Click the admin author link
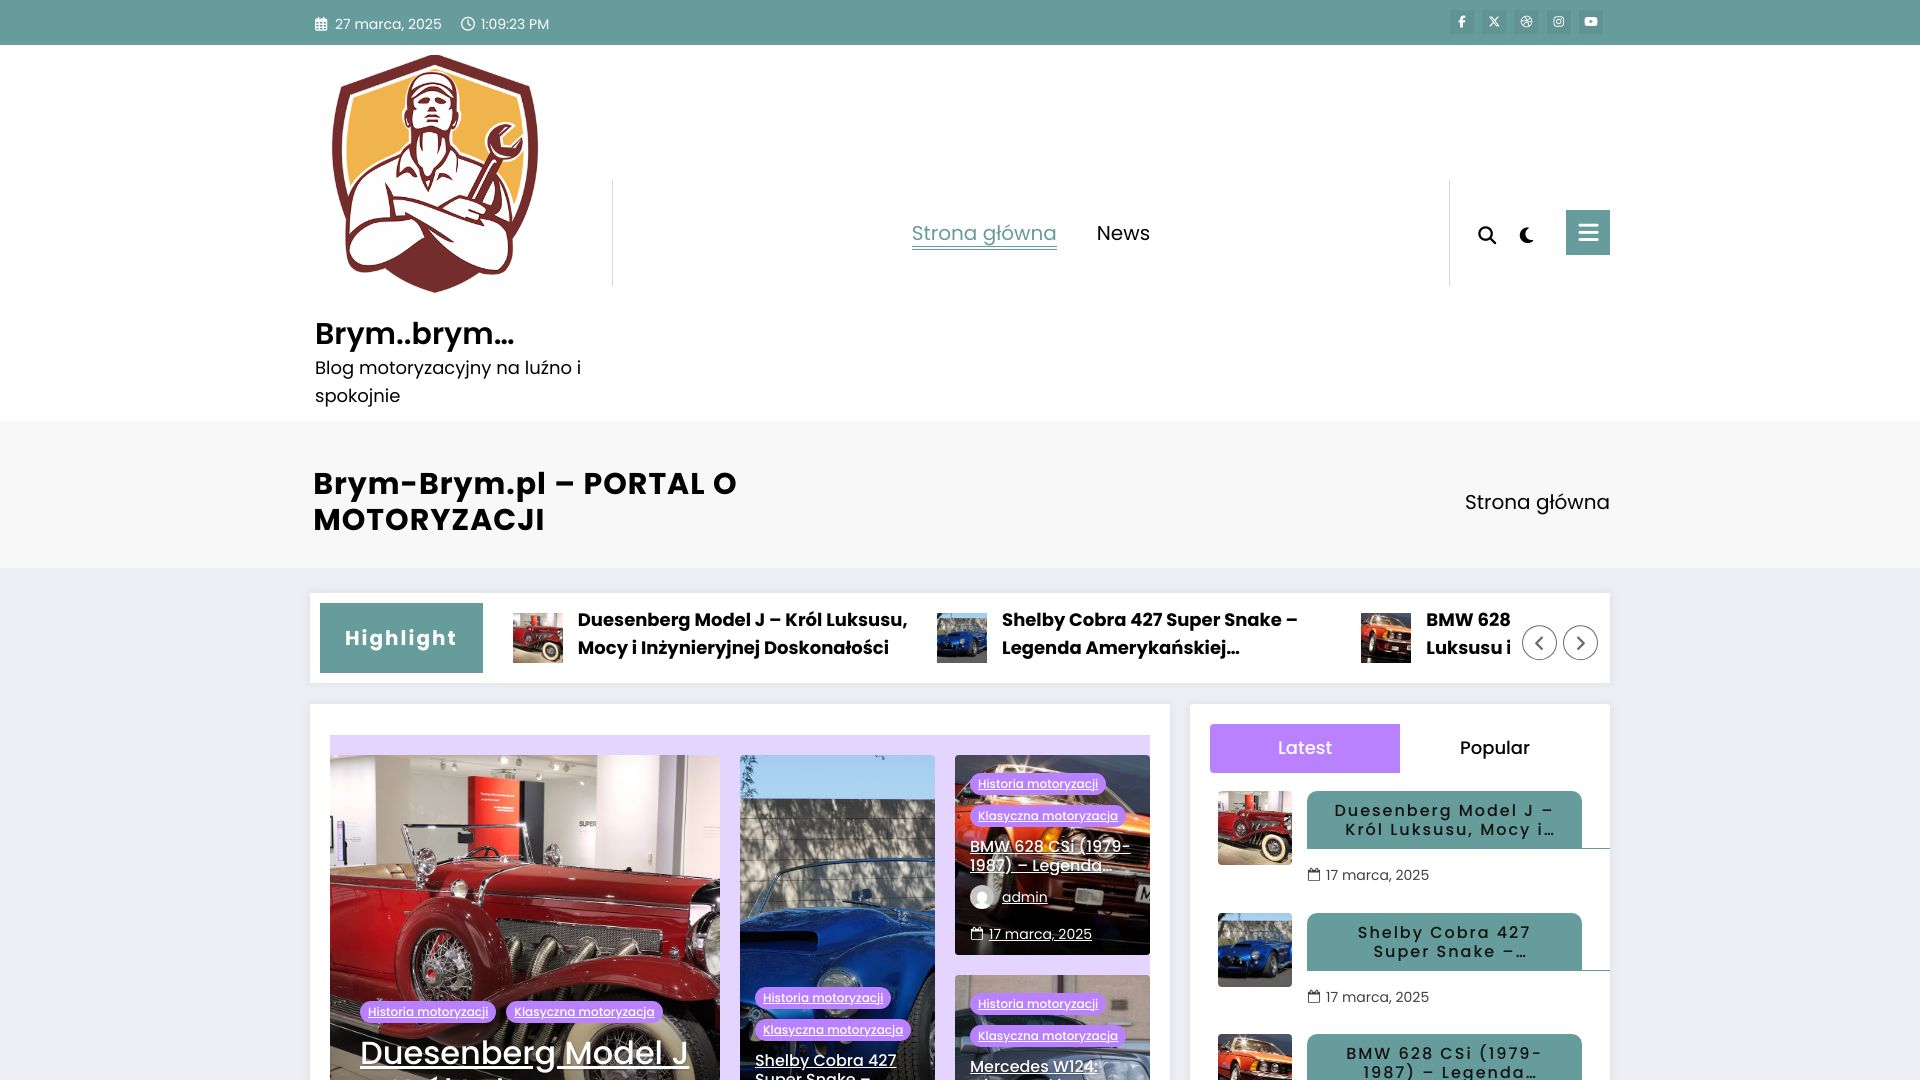The width and height of the screenshot is (1920, 1080). (1025, 897)
